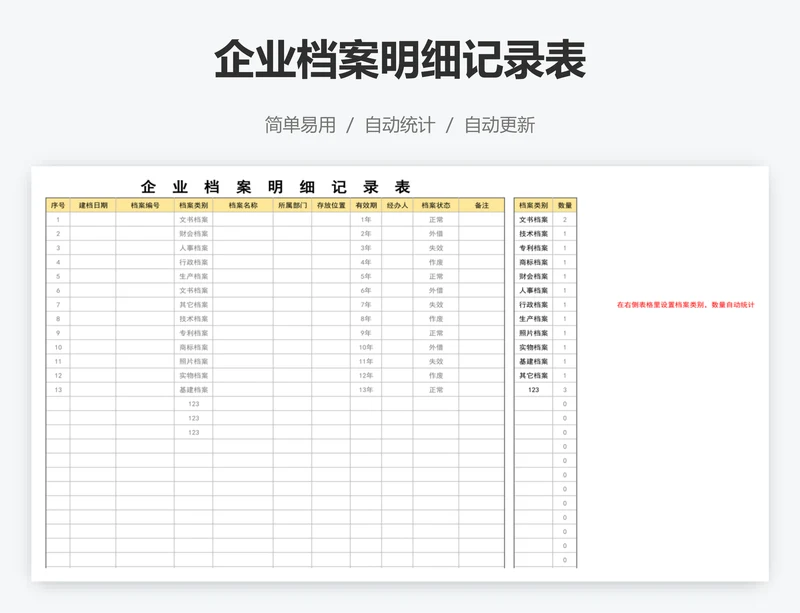Click bold 专利档案 in summary table
This screenshot has height=613, width=800.
533,248
